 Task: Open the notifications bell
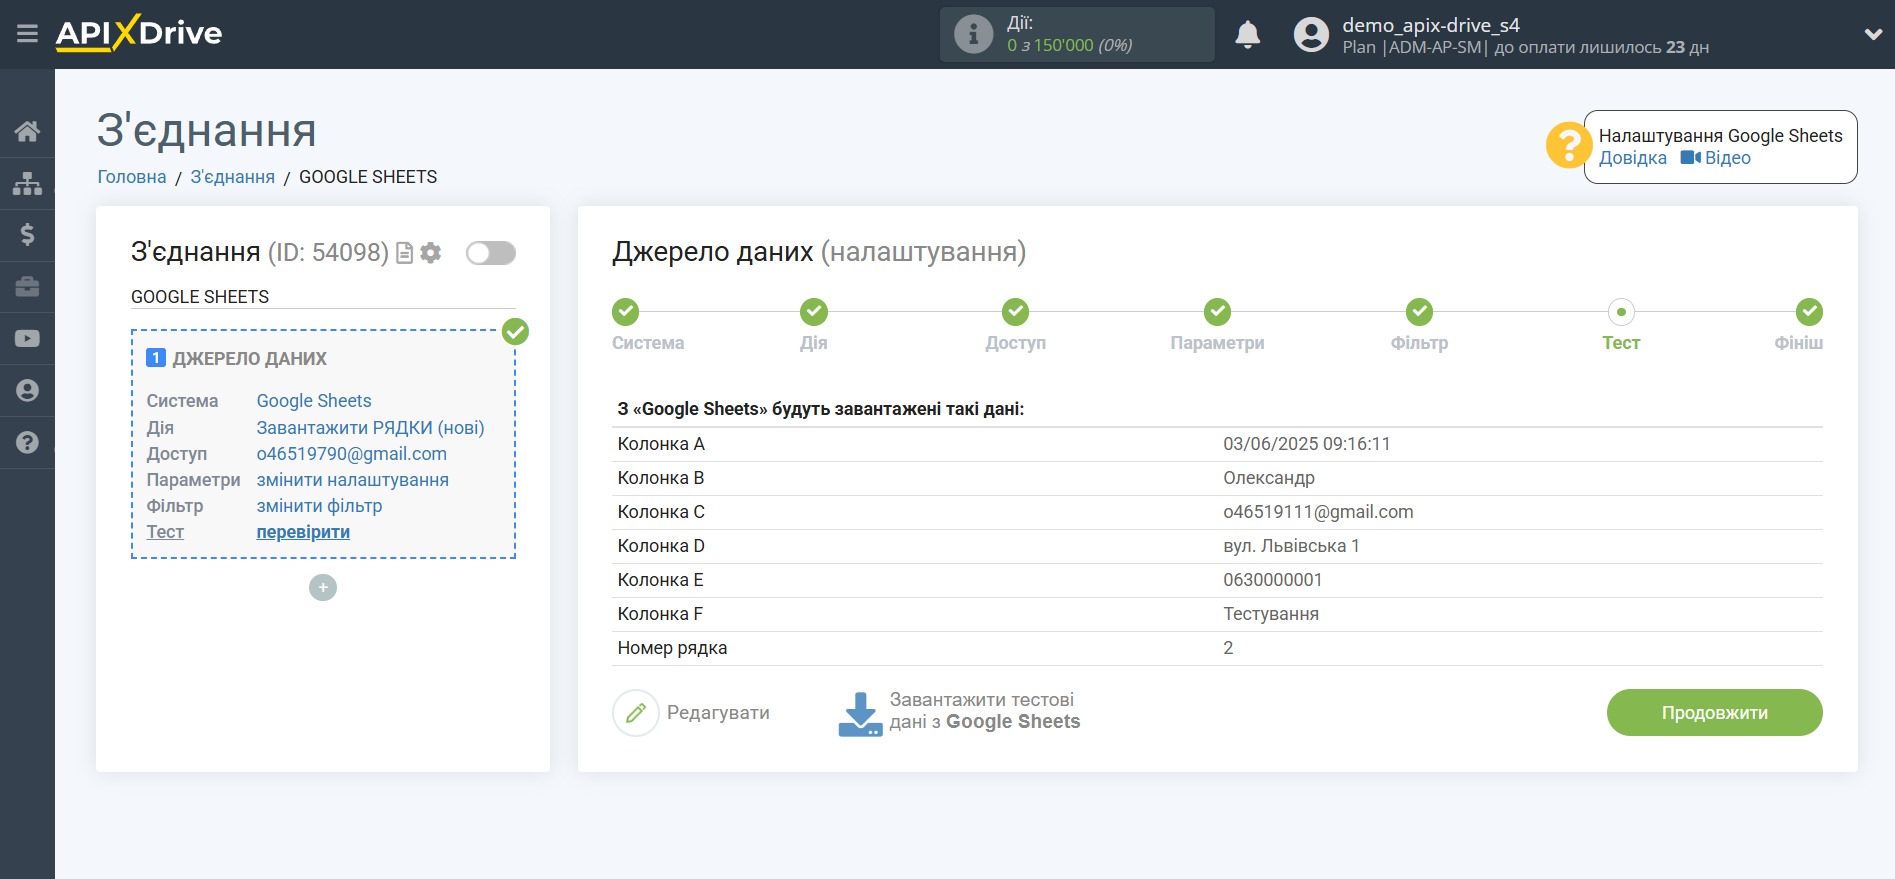tap(1247, 34)
